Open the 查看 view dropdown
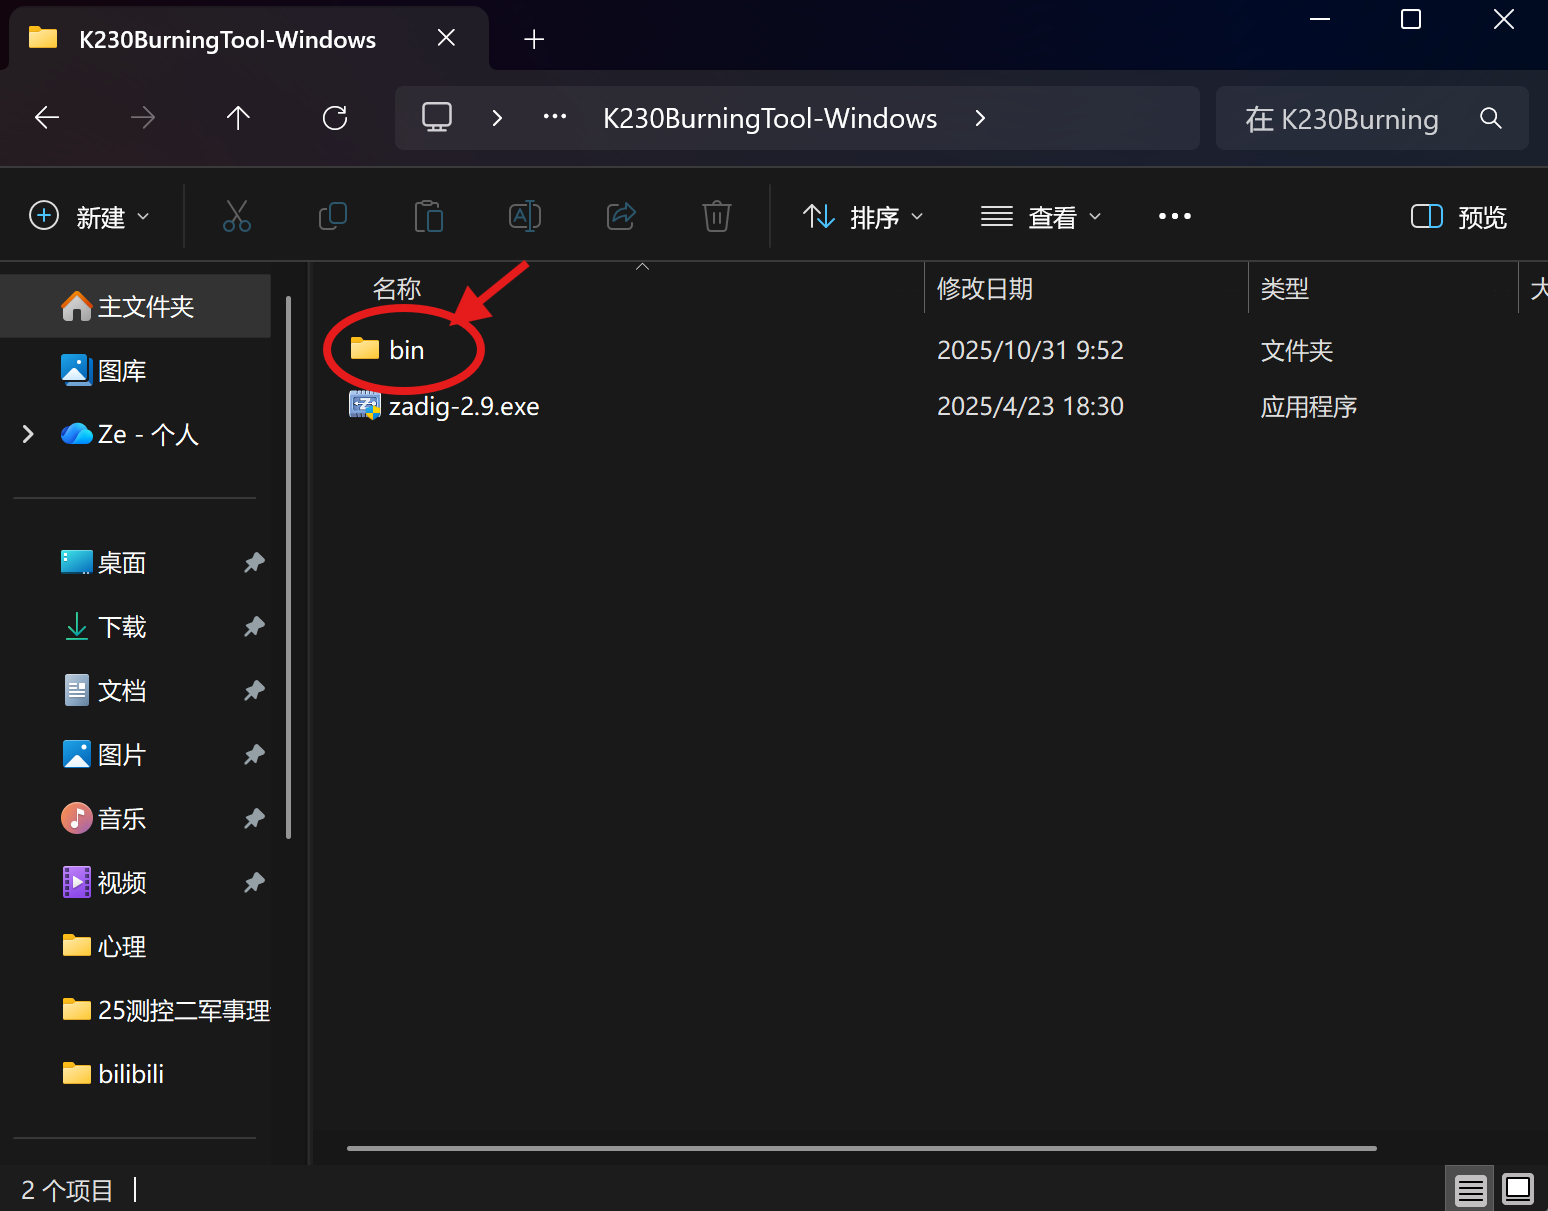1548x1211 pixels. (1041, 217)
